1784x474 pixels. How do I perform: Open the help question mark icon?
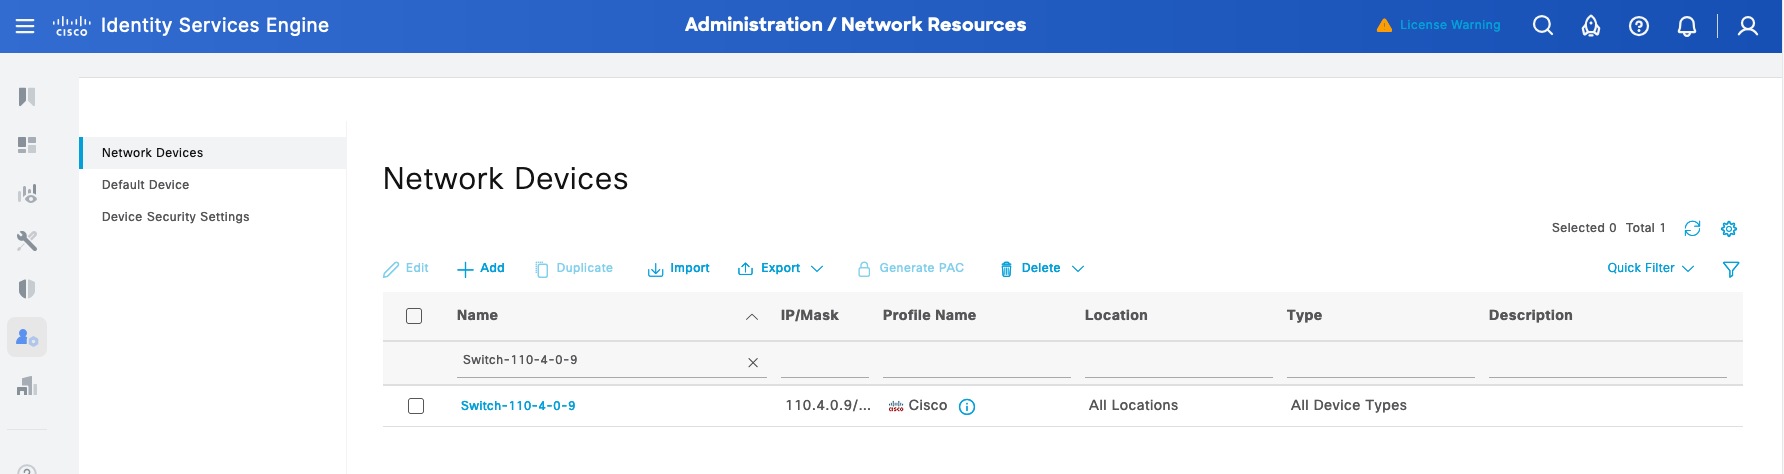(1639, 26)
